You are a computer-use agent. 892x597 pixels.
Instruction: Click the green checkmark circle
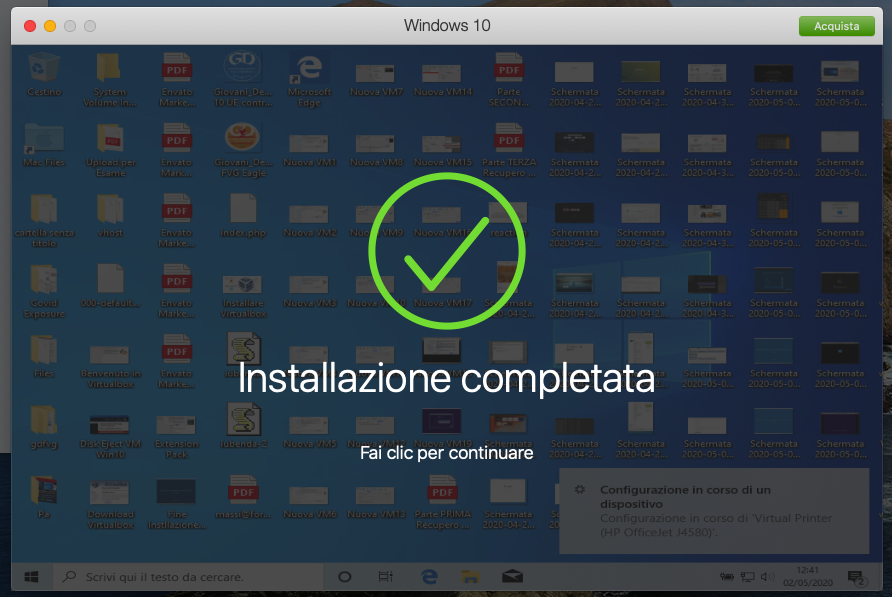[447, 251]
